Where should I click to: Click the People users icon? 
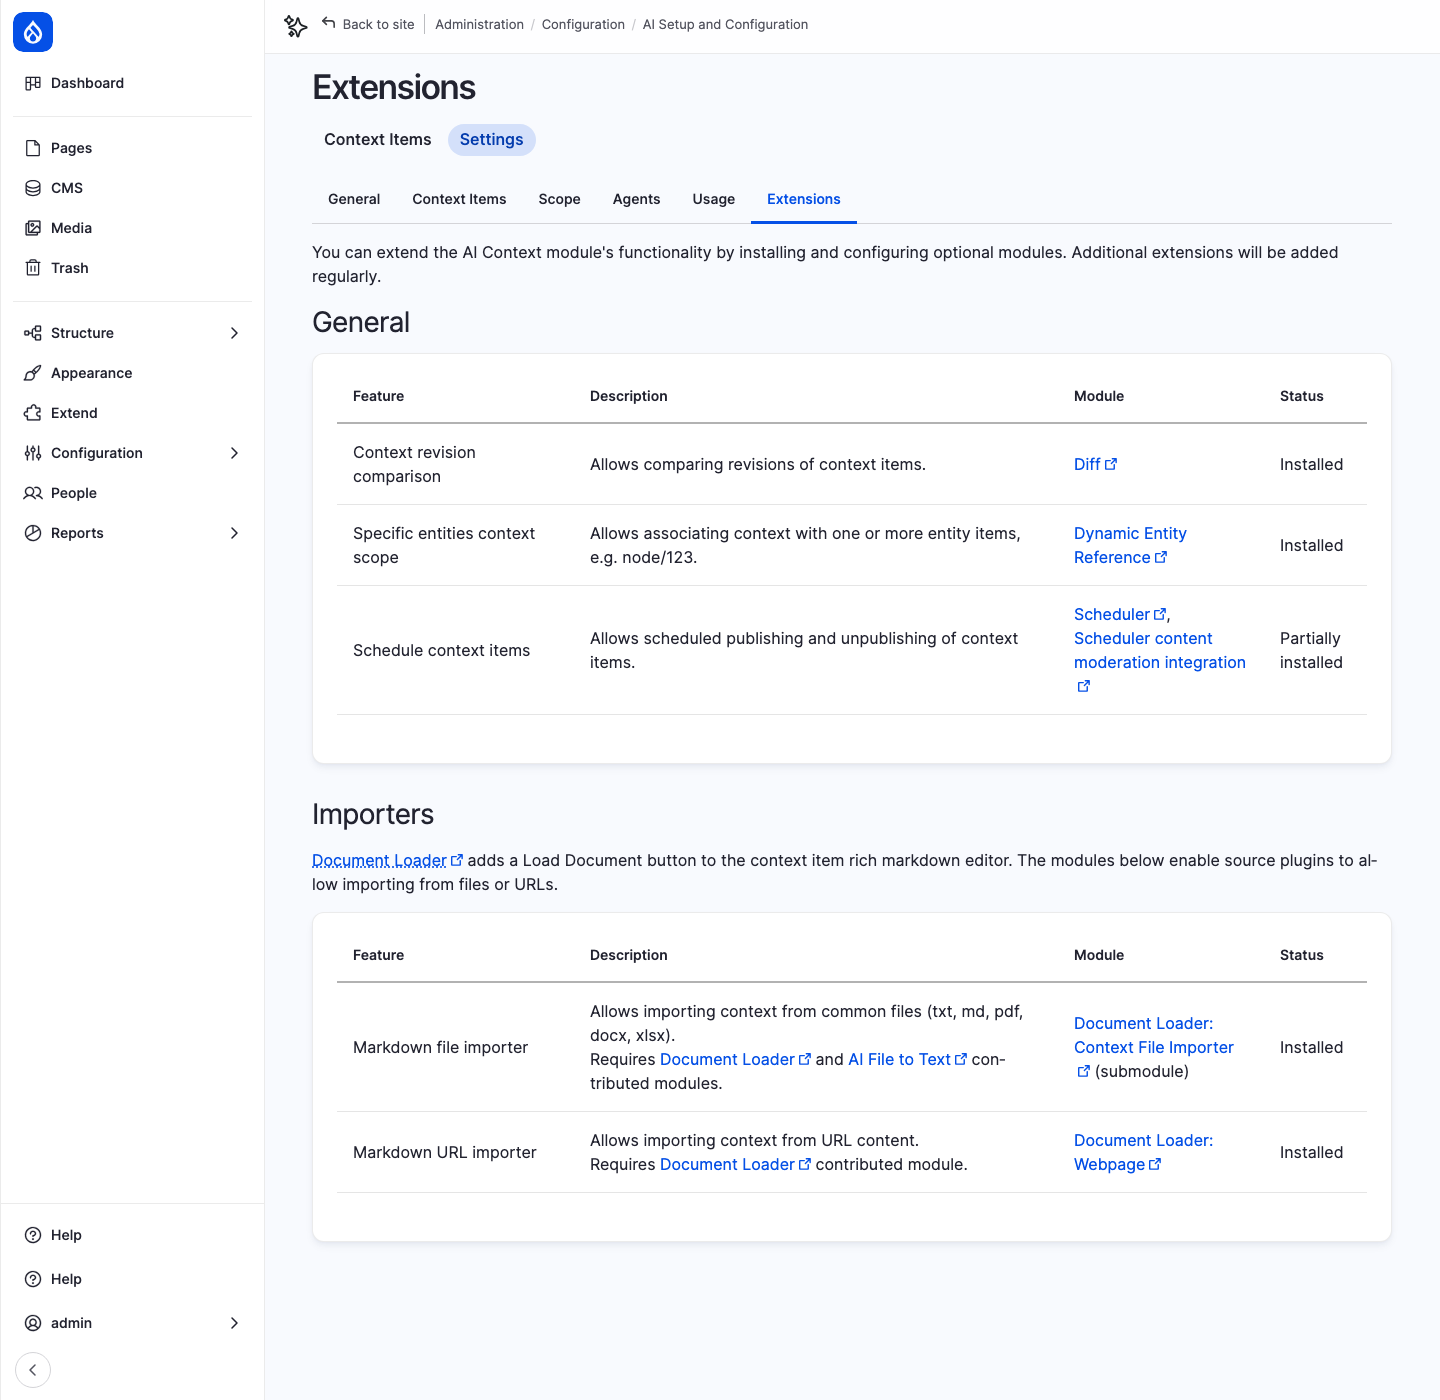(33, 493)
